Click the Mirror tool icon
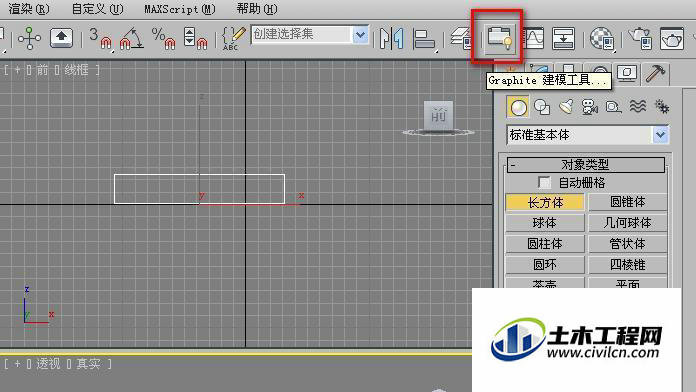This screenshot has width=696, height=392. coord(392,38)
